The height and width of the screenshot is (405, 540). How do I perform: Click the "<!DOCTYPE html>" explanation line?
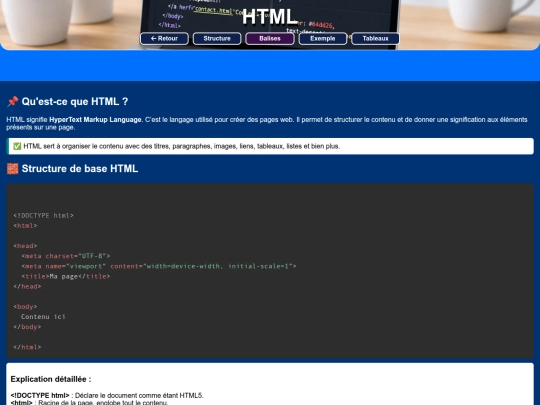point(107,395)
